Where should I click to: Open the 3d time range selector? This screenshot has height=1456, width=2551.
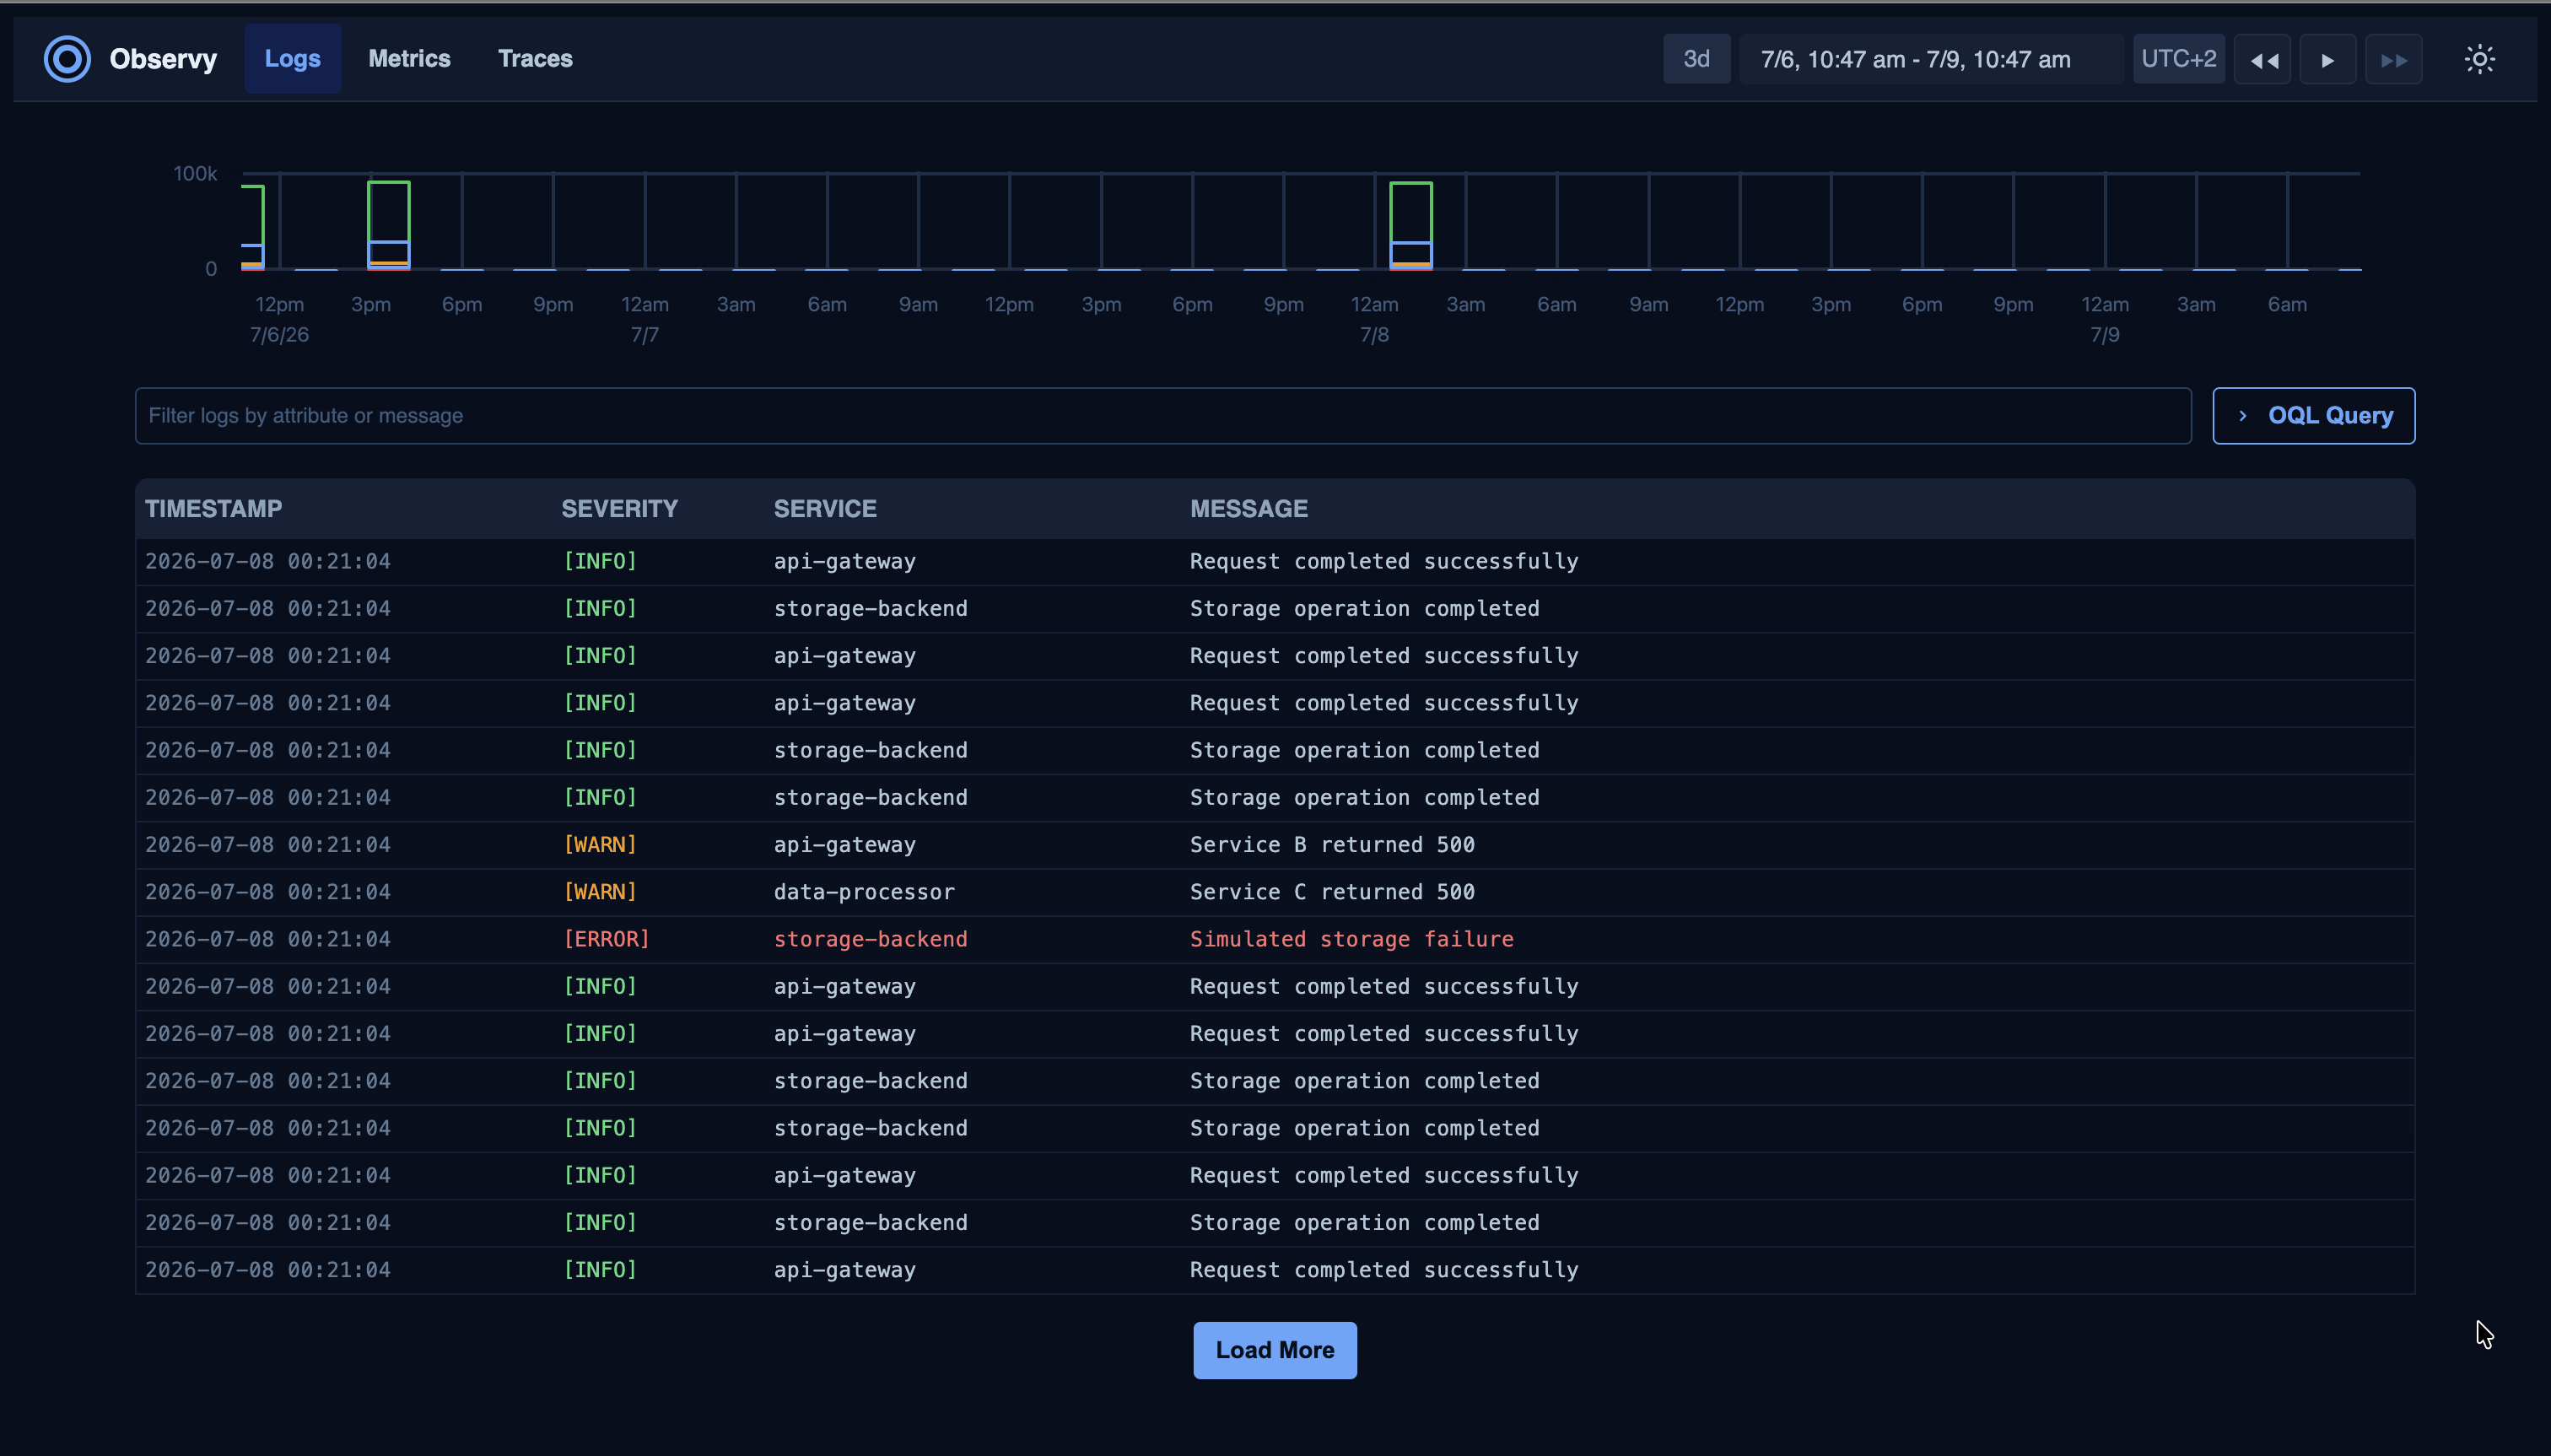(x=1696, y=59)
